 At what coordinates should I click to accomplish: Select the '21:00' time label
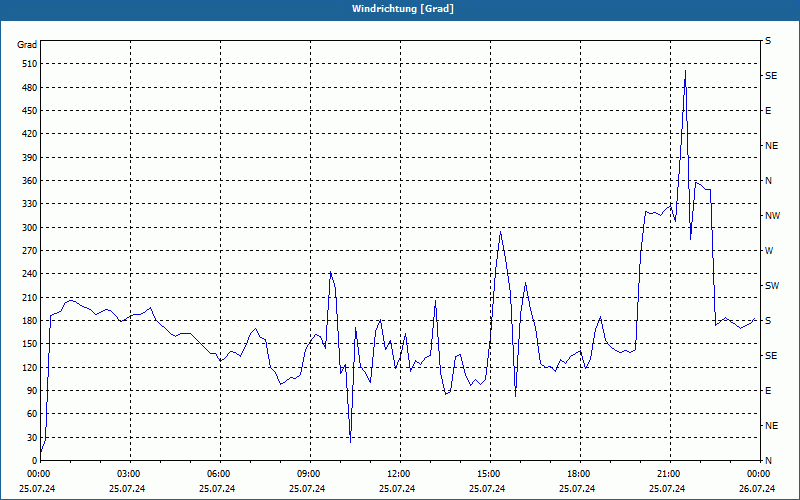(670, 474)
